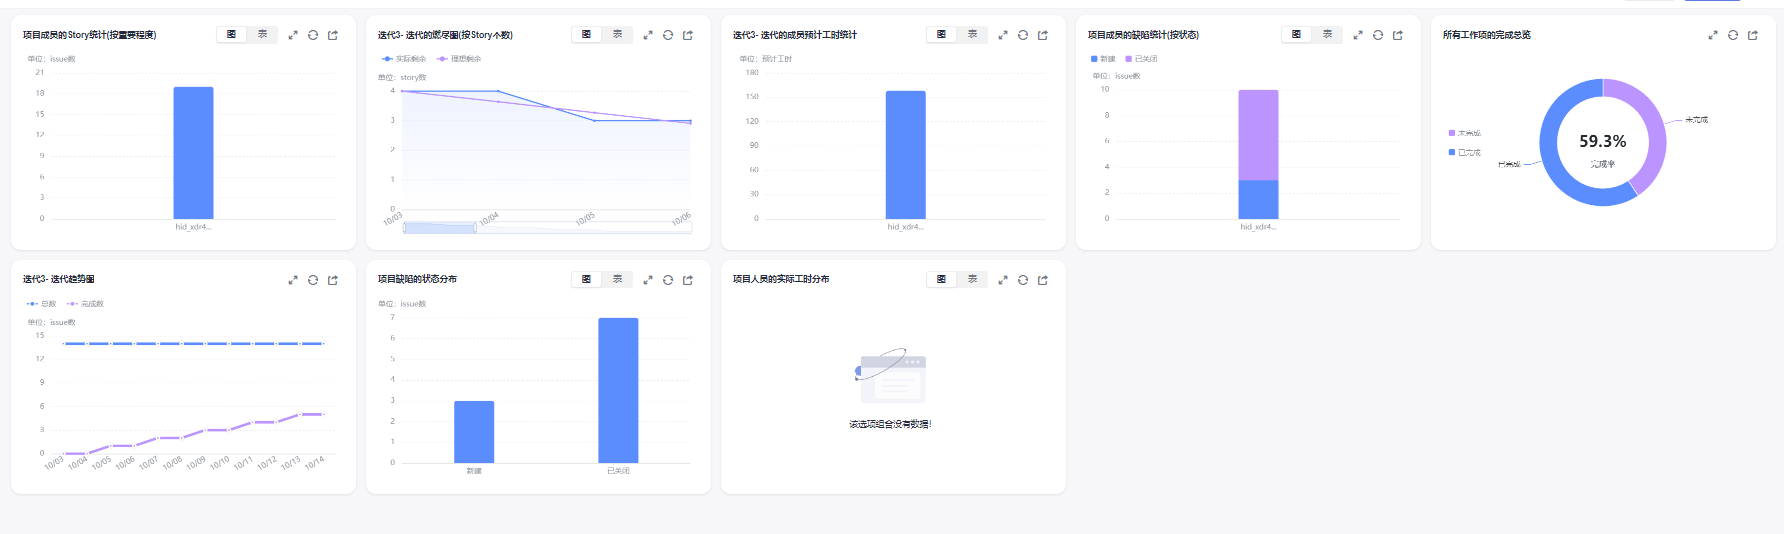Open 迭代趋势图 card in fullscreen
Viewport: 1784px width, 534px height.
pyautogui.click(x=293, y=280)
